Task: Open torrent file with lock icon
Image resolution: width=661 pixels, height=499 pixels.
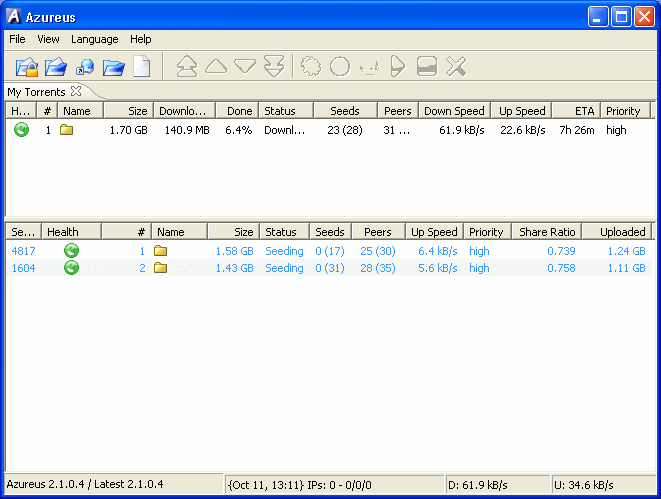Action: coord(27,67)
